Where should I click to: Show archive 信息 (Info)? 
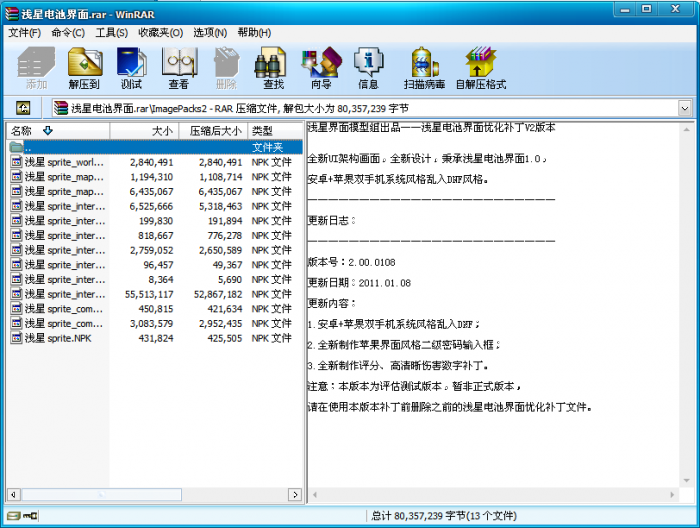[368, 68]
